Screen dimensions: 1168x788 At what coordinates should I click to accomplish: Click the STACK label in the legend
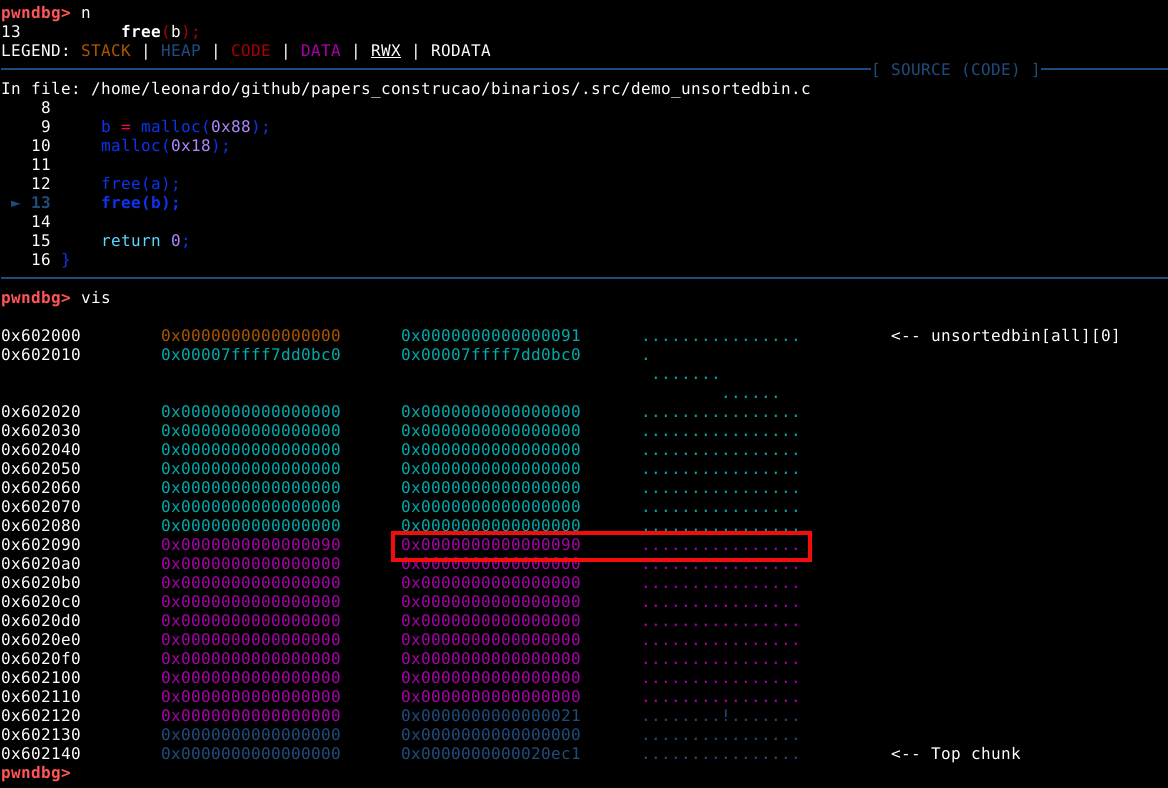106,51
